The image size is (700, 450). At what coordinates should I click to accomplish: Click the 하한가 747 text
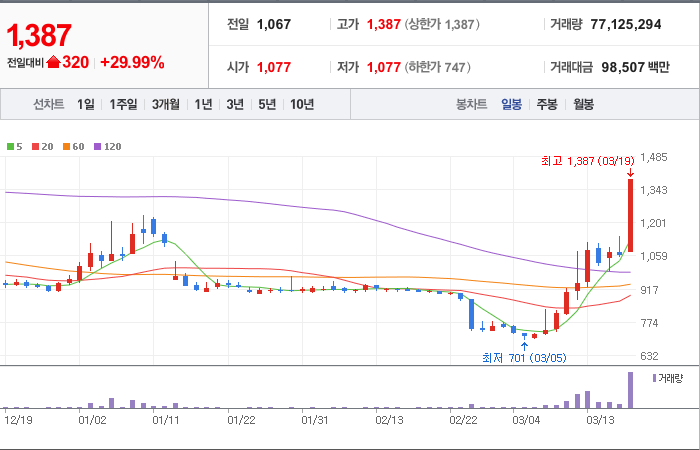[x=438, y=67]
